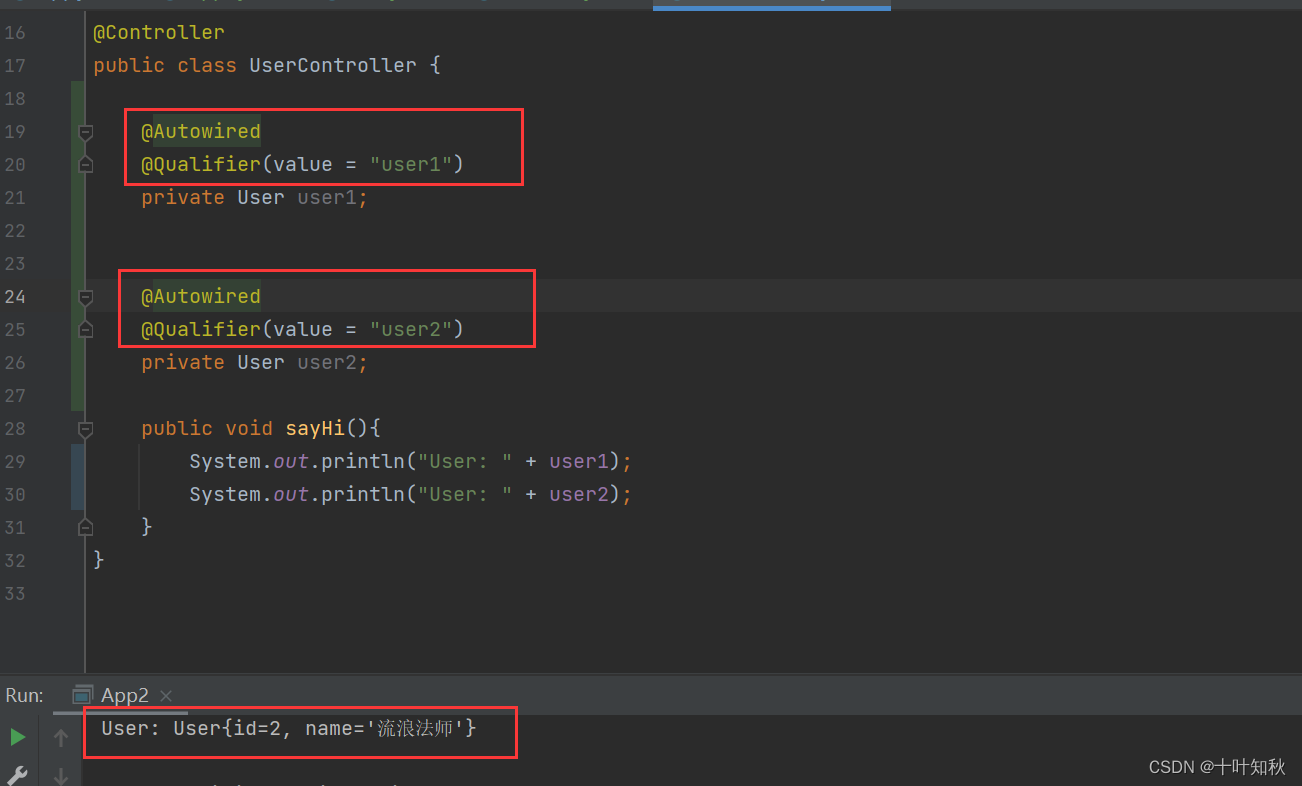Click line number 33 in gutter

point(15,594)
